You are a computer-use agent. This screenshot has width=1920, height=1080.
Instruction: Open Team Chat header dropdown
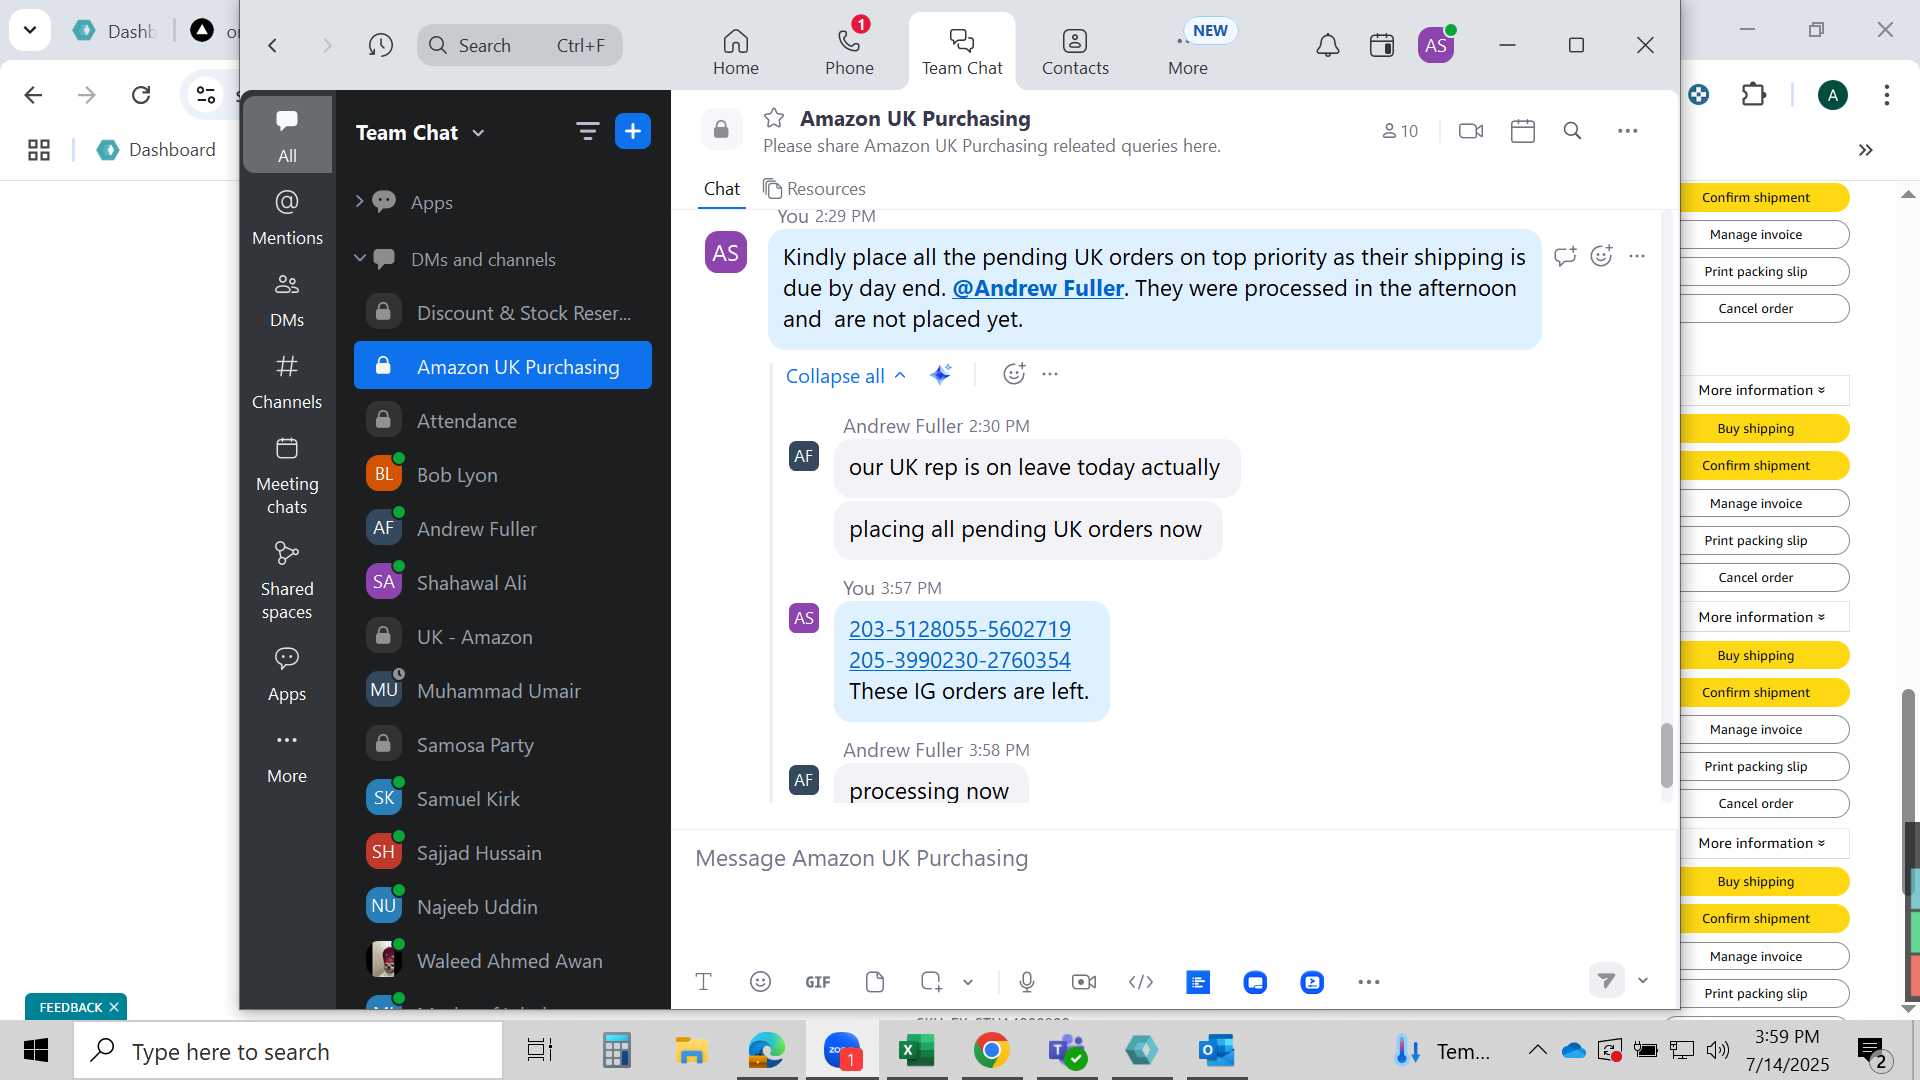[420, 132]
